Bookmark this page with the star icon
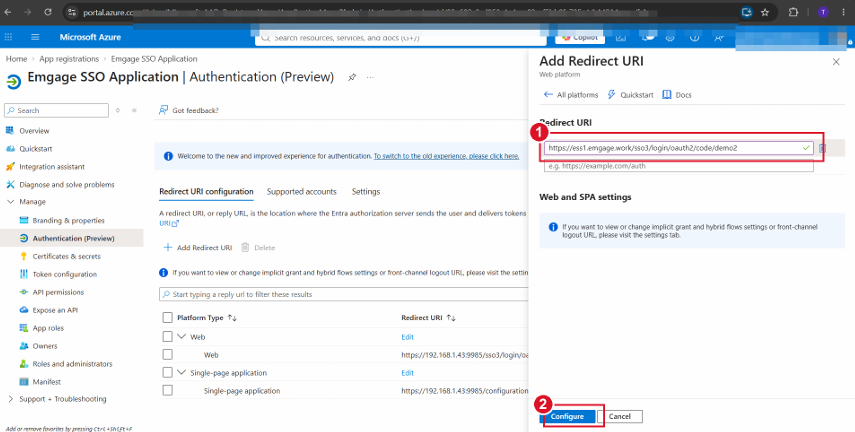Screen dimensions: 855x432 [765, 12]
